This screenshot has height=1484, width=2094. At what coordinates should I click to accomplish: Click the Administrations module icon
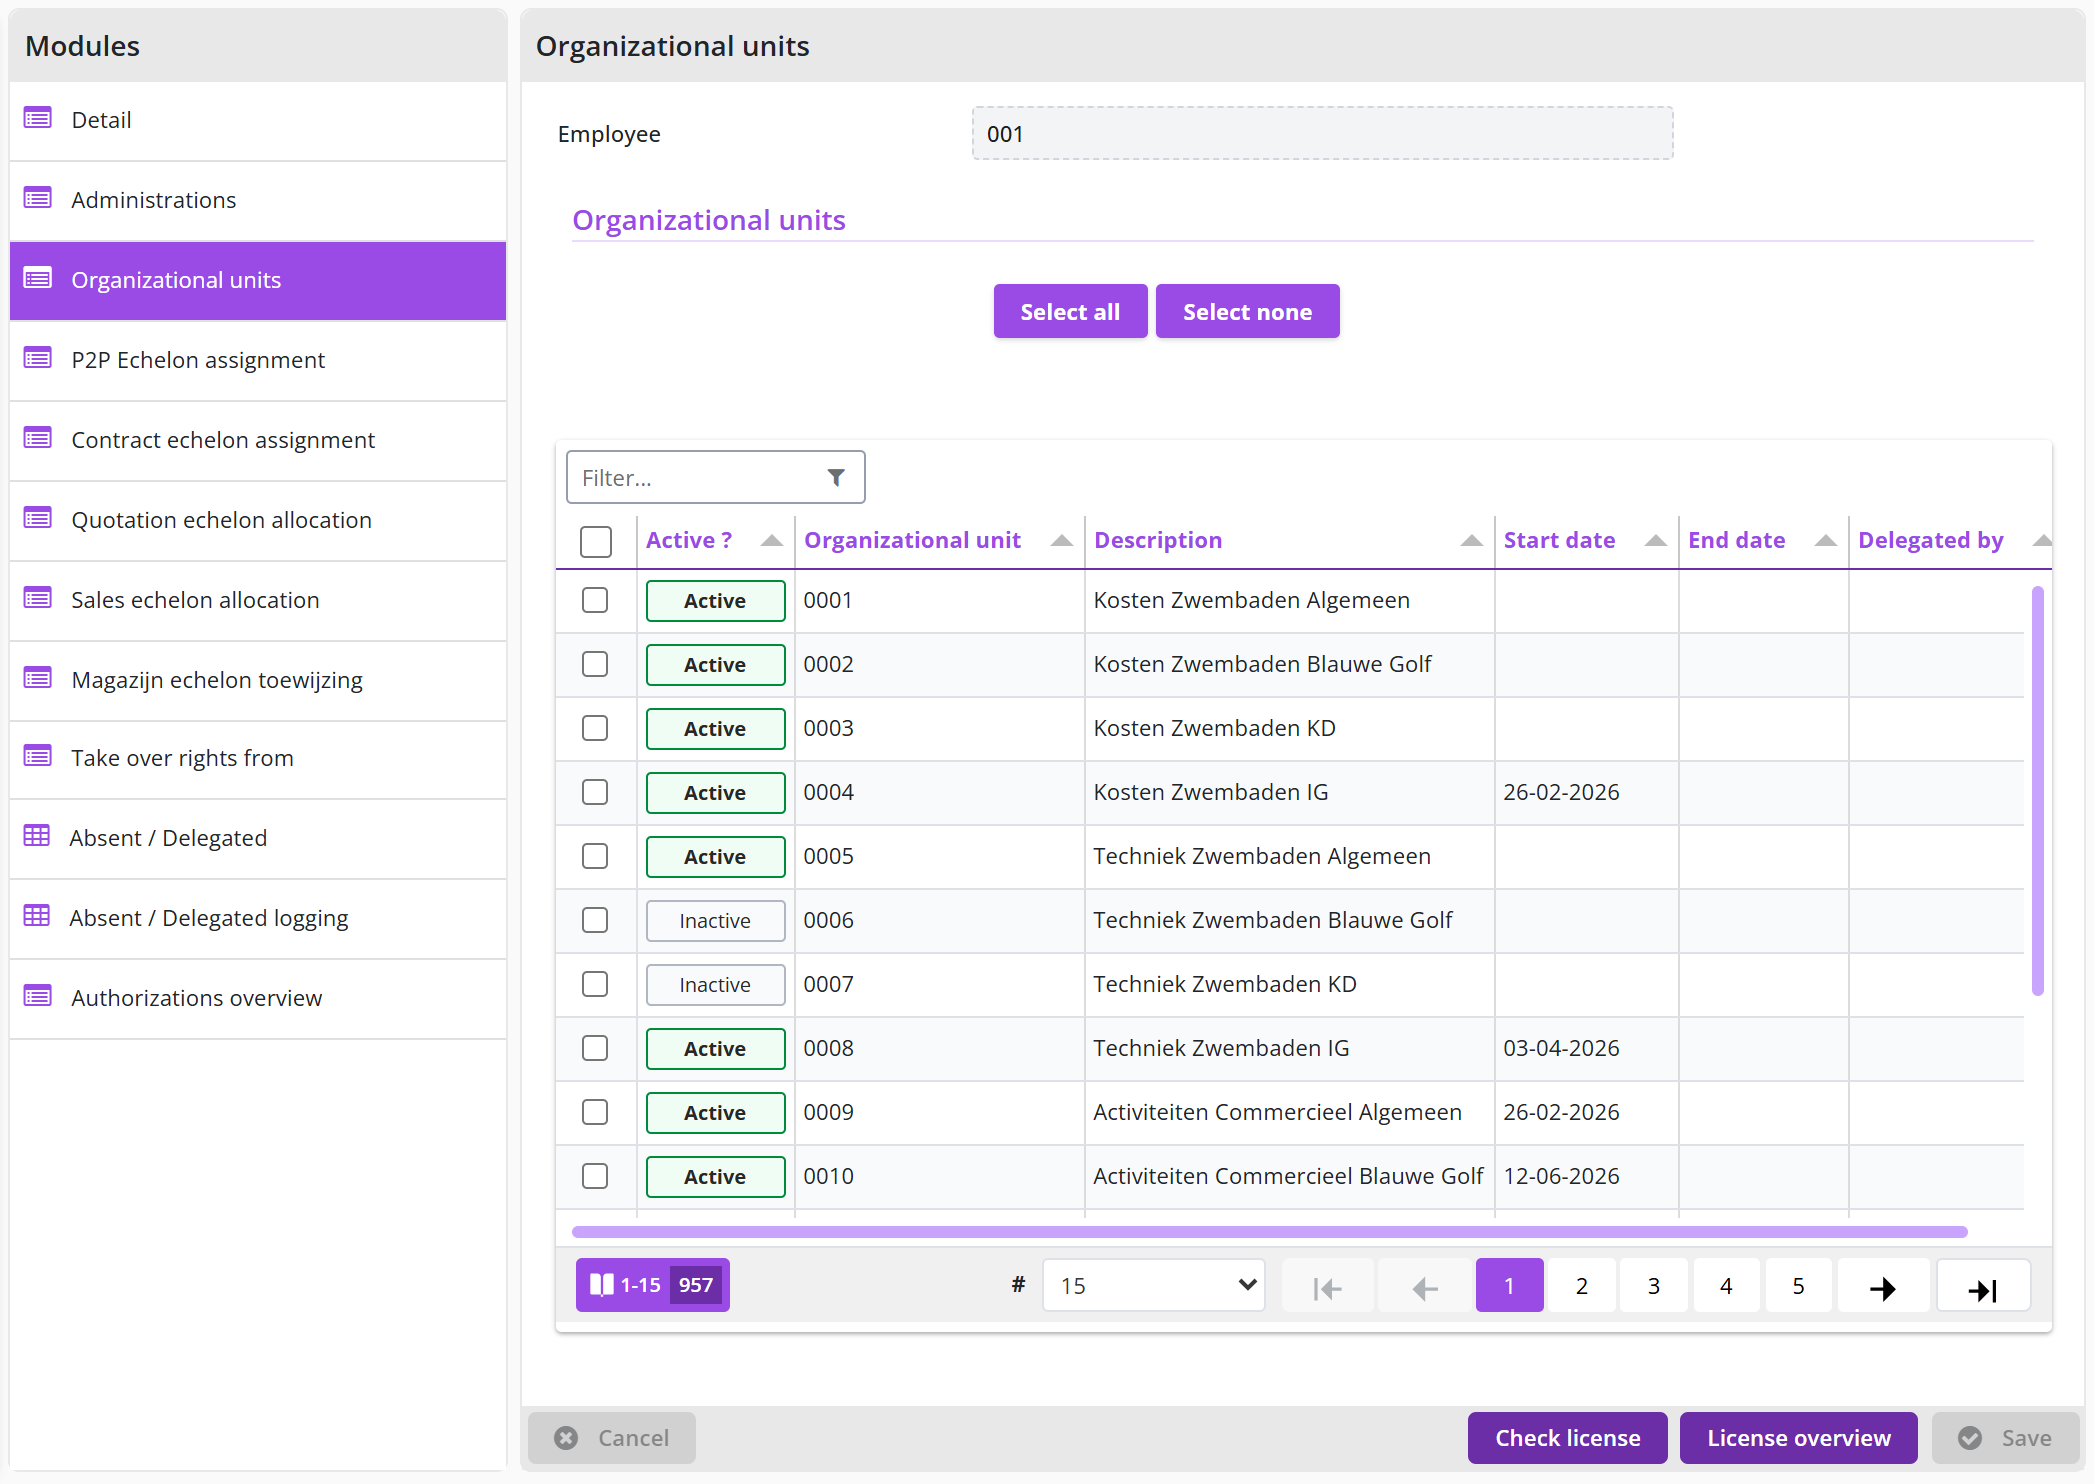38,199
